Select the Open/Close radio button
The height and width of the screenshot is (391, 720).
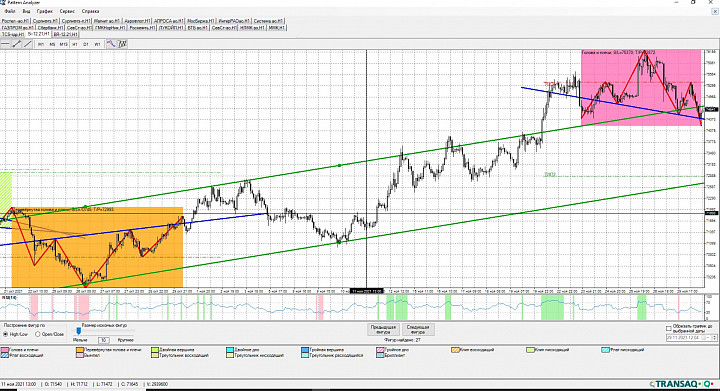(38, 335)
